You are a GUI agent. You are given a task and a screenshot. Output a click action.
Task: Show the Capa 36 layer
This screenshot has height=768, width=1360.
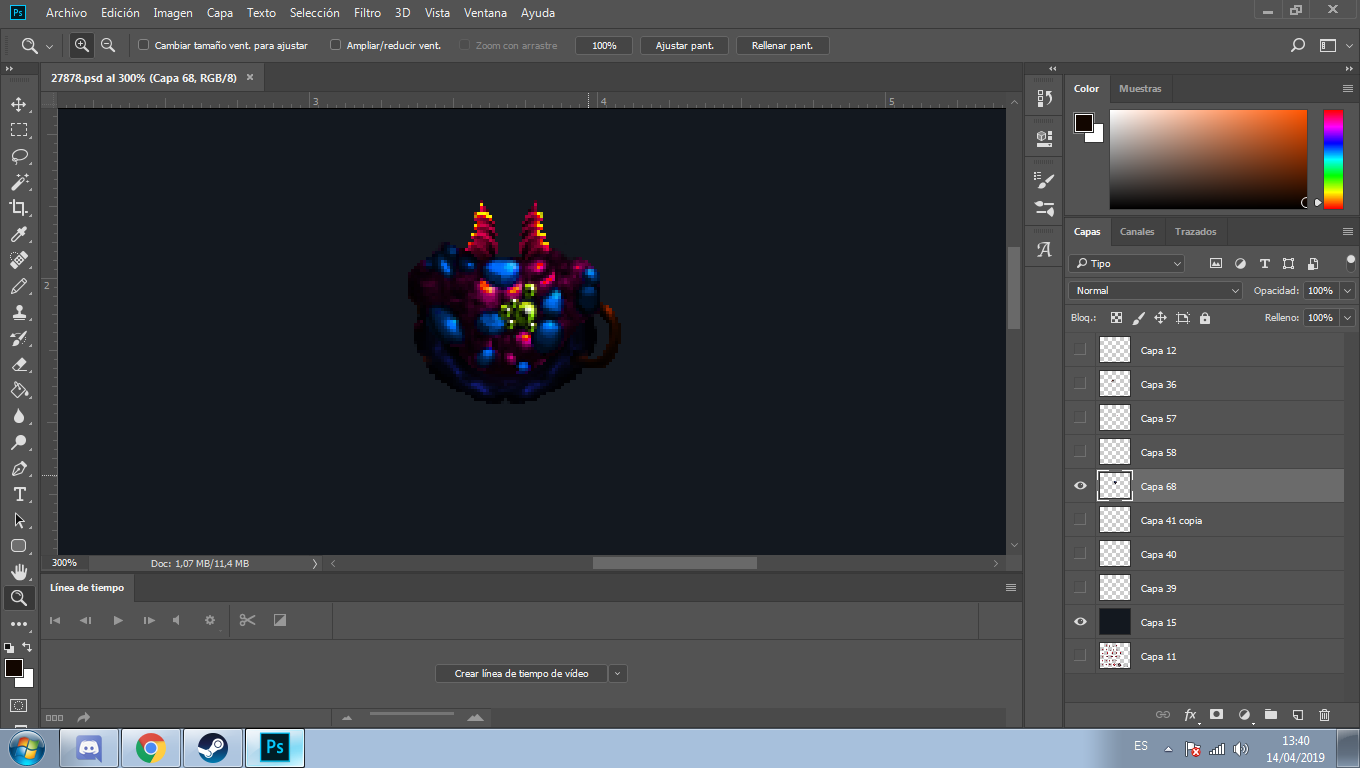pyautogui.click(x=1080, y=384)
